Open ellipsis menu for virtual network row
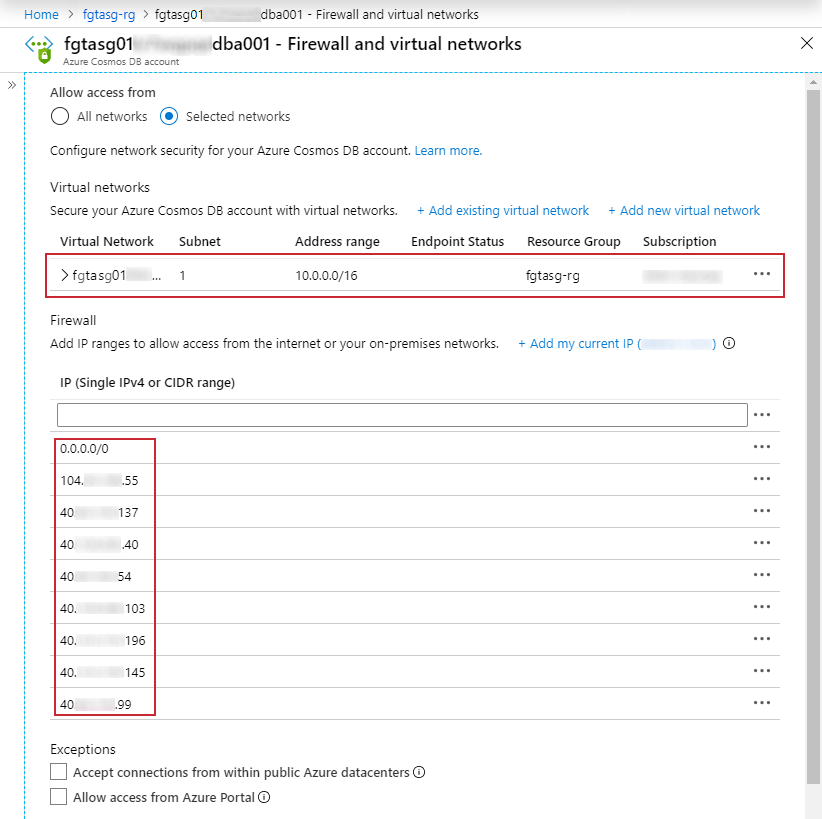 pos(762,275)
